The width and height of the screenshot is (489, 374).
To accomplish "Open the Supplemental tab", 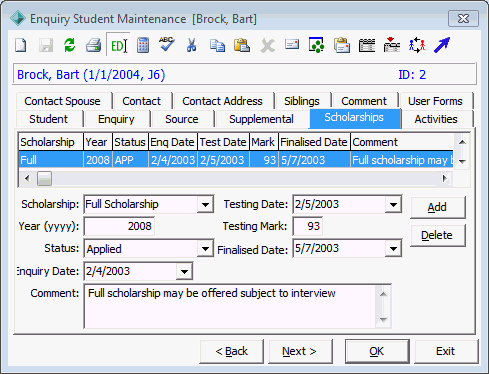I will [261, 119].
